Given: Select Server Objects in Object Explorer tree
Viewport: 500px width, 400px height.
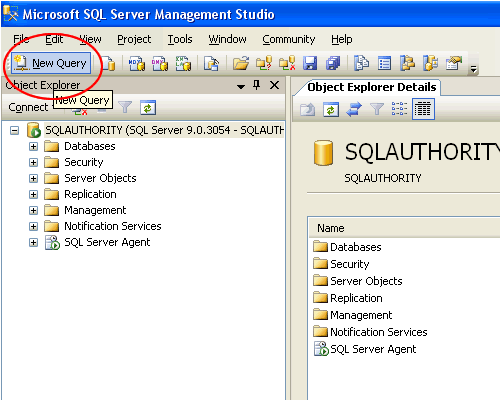Looking at the screenshot, I should click(x=100, y=178).
